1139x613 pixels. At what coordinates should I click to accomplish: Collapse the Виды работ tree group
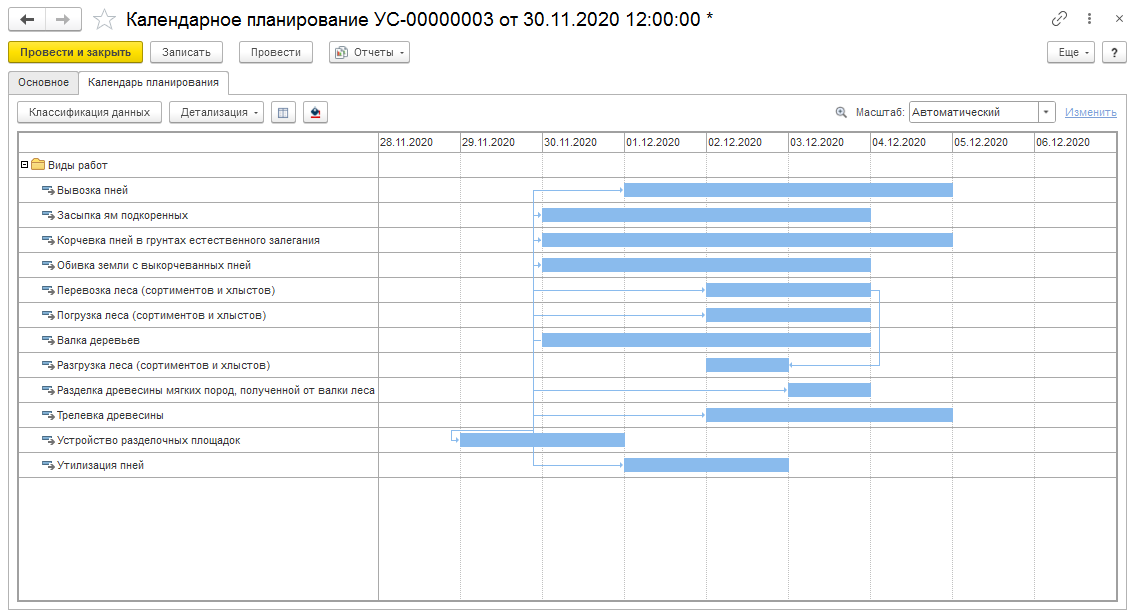tap(24, 165)
